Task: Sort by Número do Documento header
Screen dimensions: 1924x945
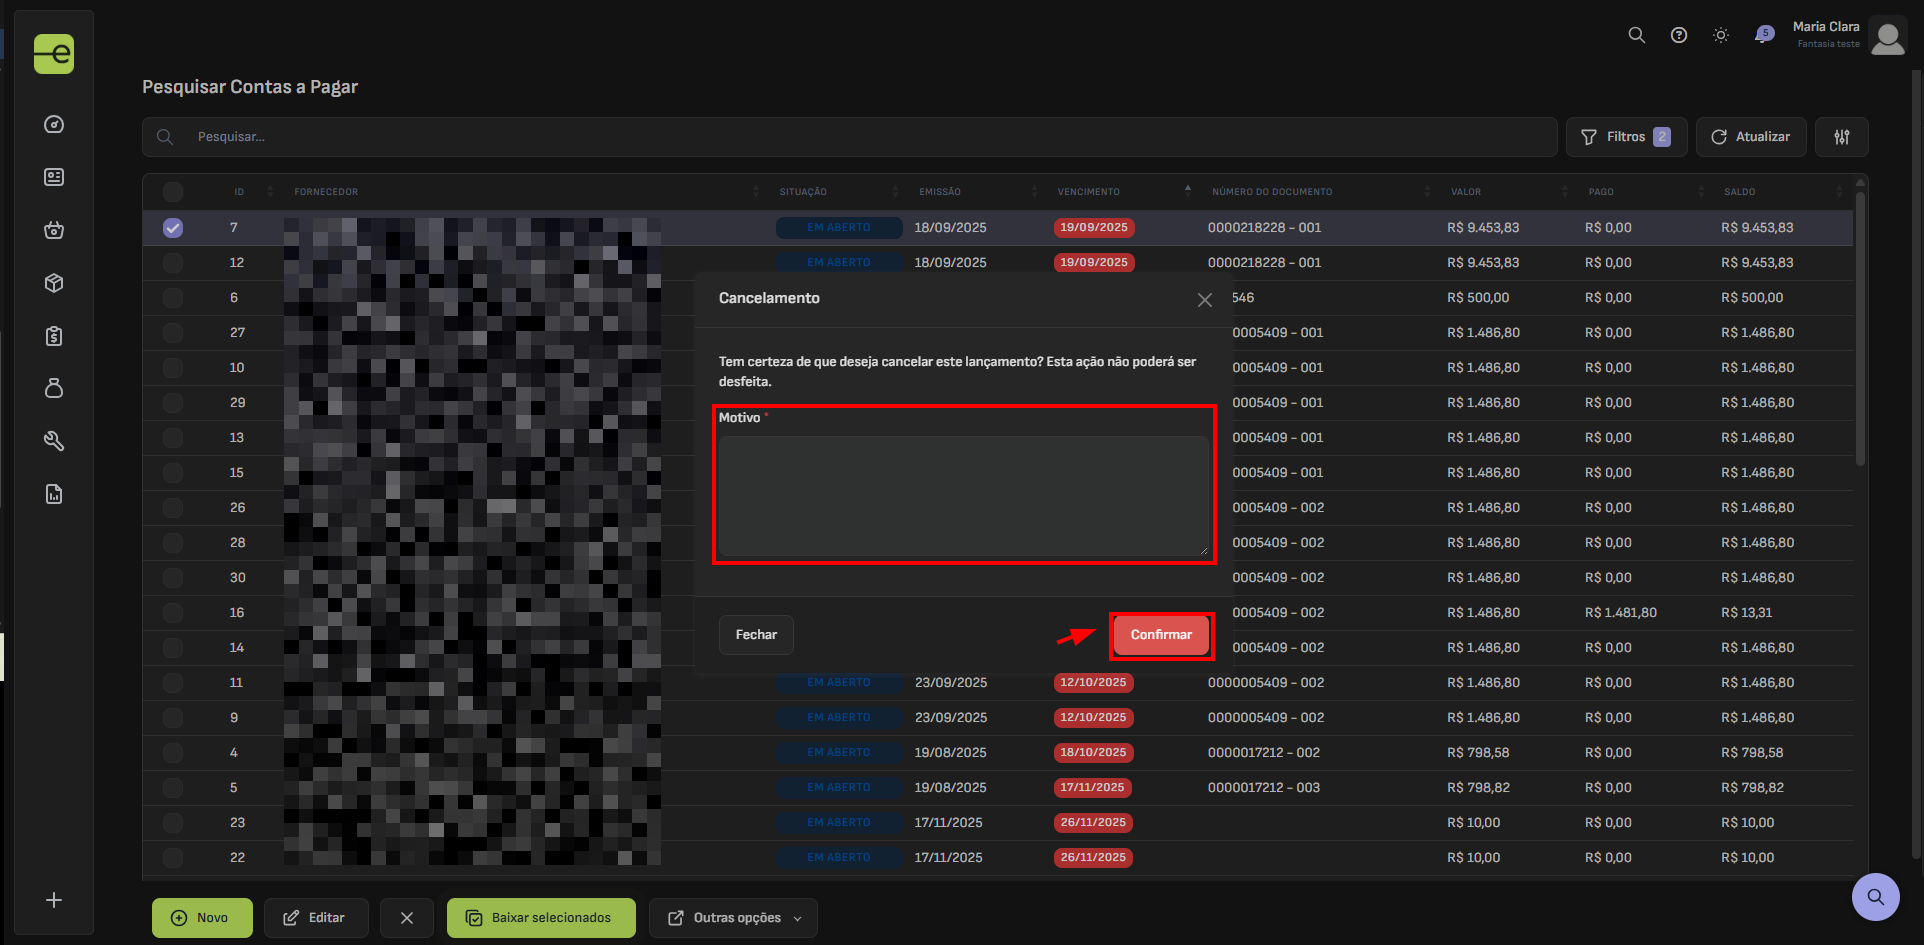Action: click(1272, 192)
